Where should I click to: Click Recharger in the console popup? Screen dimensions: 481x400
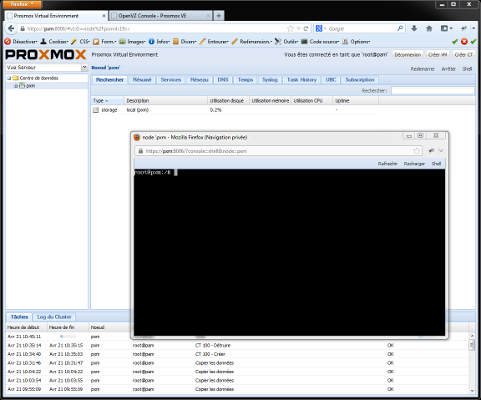(x=414, y=164)
